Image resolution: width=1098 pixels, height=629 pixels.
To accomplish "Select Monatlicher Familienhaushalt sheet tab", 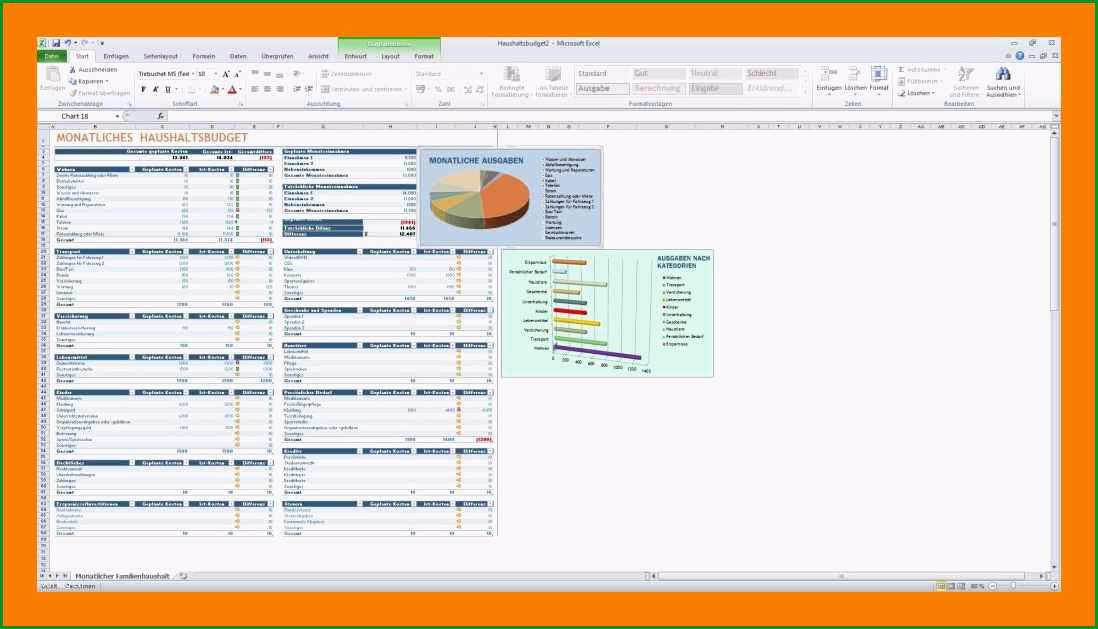I will click(123, 576).
